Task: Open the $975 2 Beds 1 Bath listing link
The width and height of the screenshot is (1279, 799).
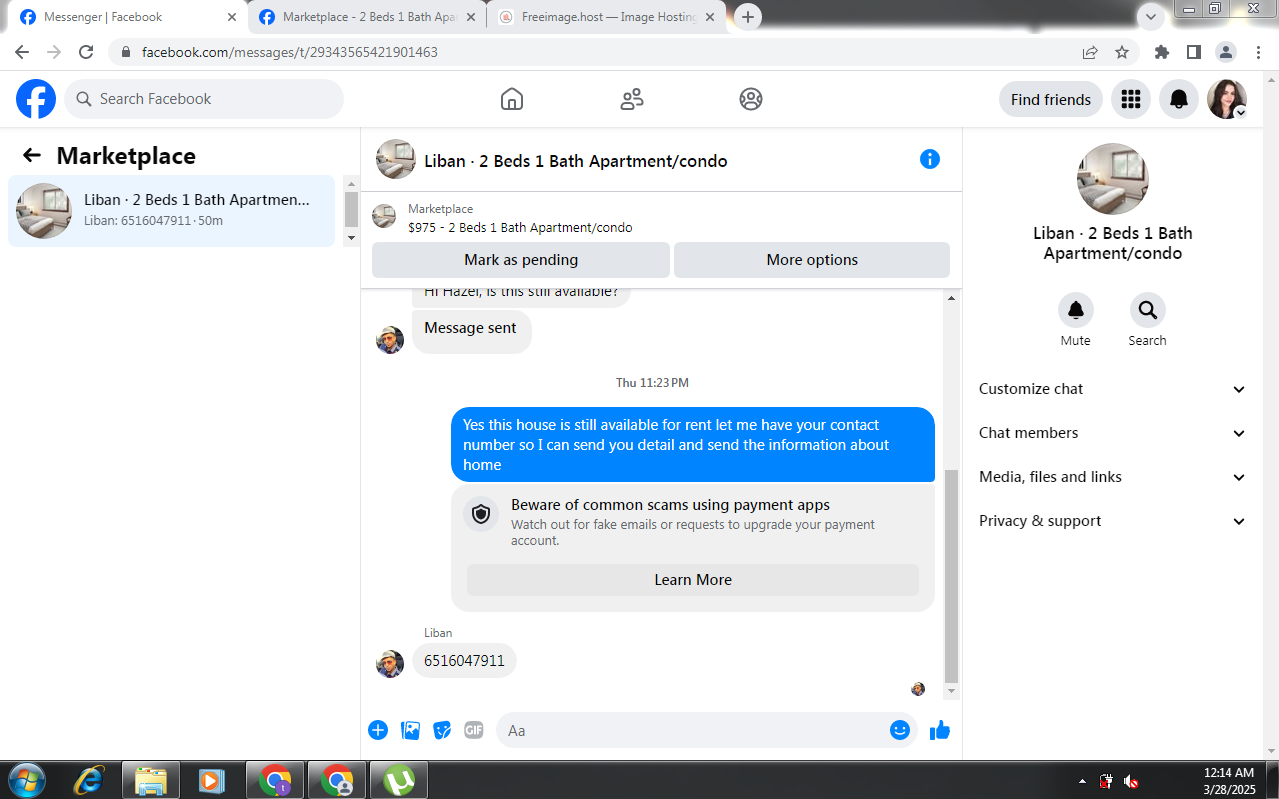Action: [x=520, y=227]
